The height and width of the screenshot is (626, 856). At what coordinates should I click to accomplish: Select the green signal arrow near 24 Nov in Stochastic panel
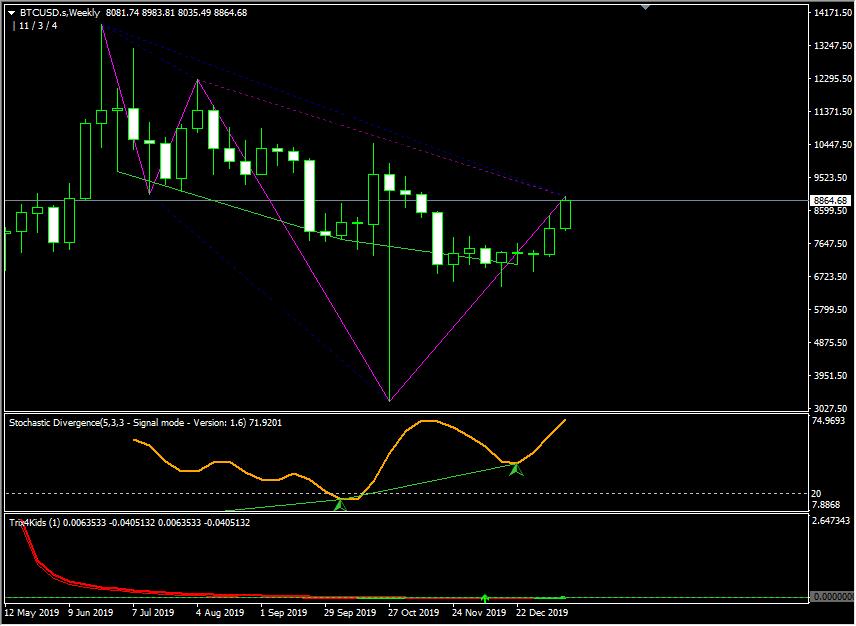[x=516, y=467]
